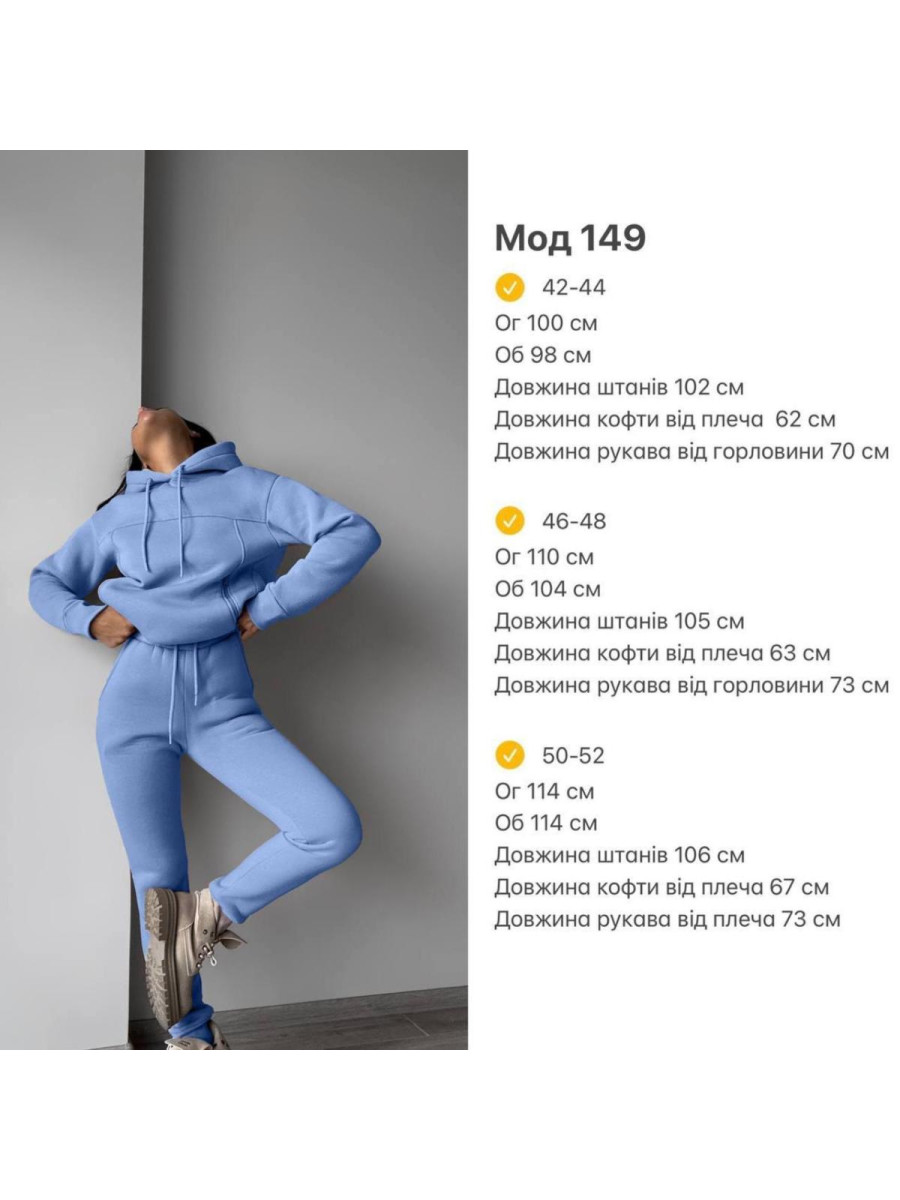Click Довжина рукава від горловини 73 см
The width and height of the screenshot is (900, 1200).
pos(692,686)
